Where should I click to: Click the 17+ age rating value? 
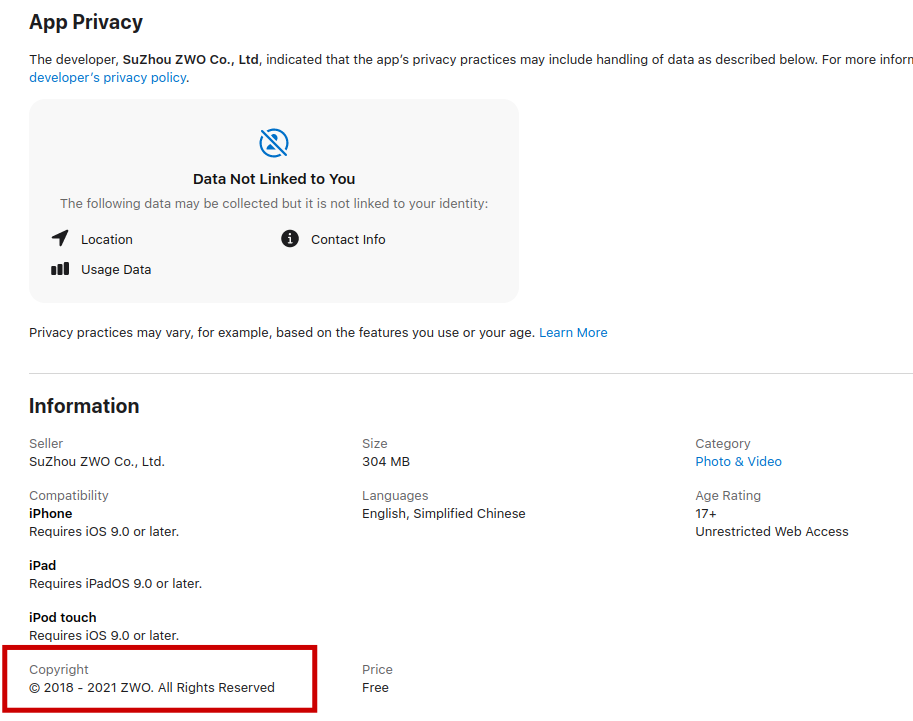[706, 514]
